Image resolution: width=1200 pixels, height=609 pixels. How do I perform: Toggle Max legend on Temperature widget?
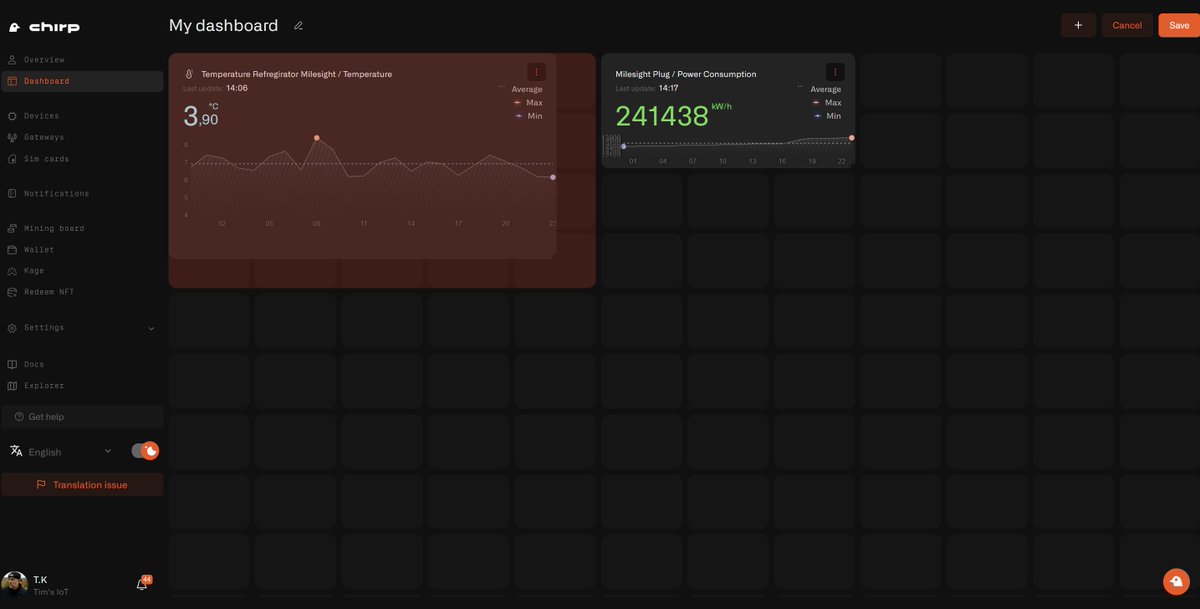(x=528, y=103)
